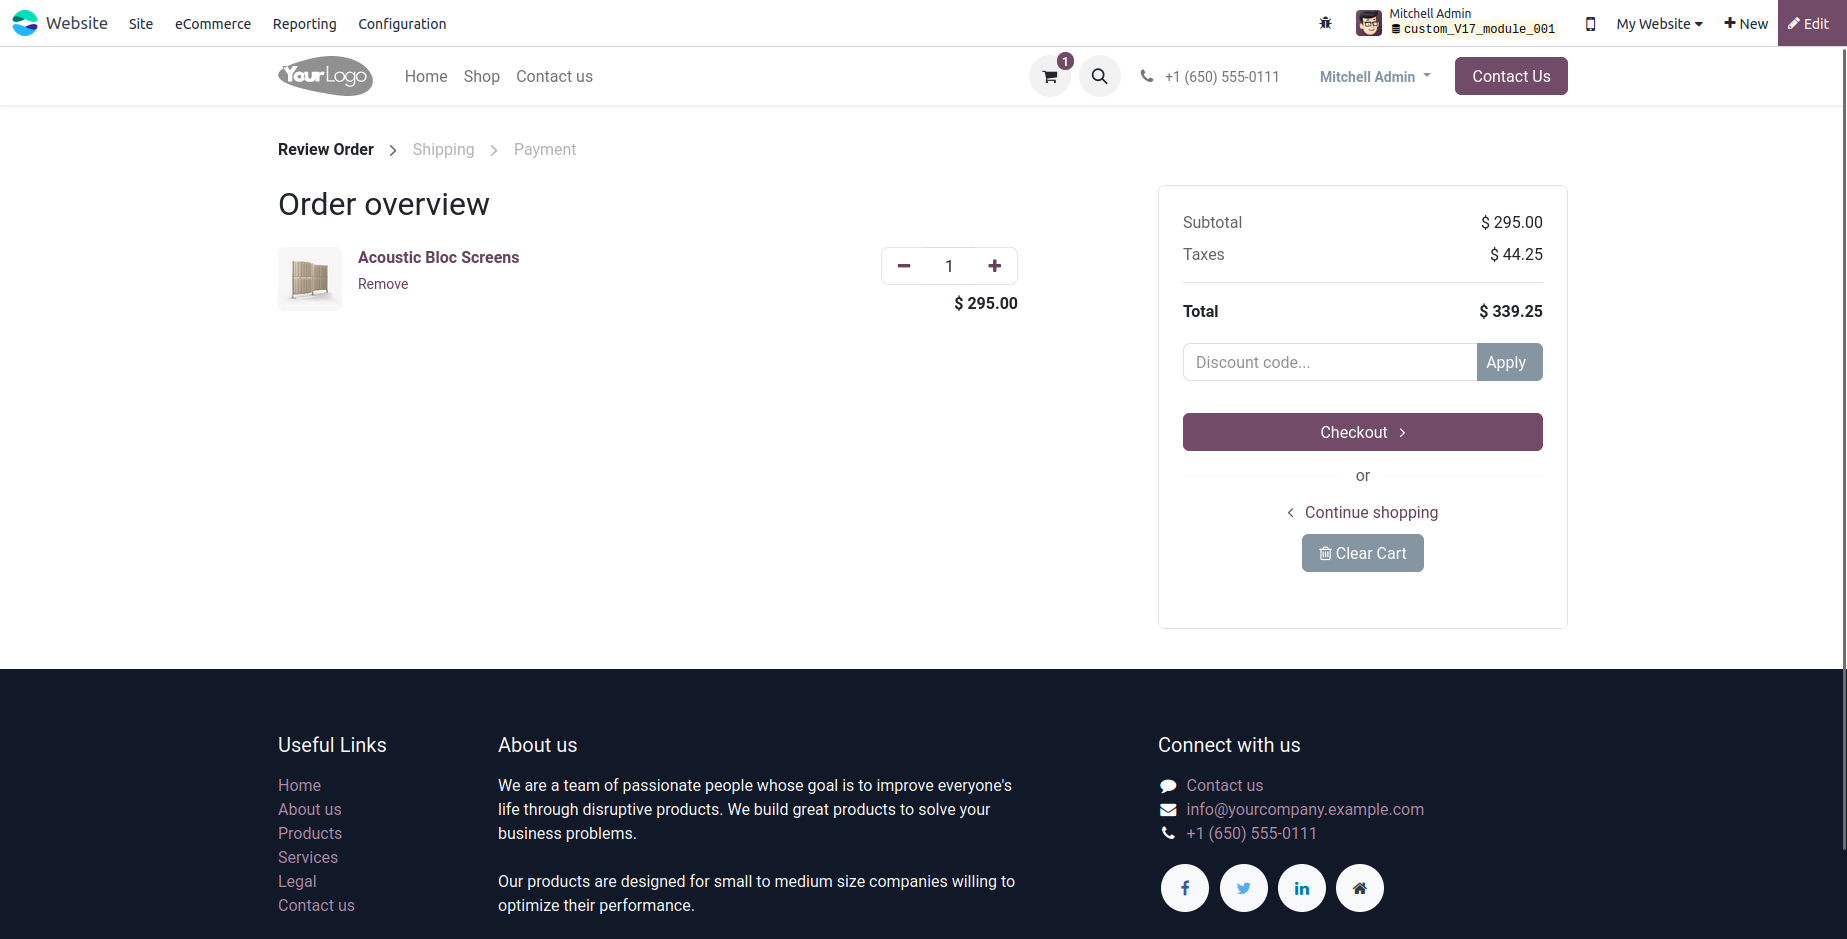This screenshot has height=939, width=1847.
Task: Click the YourLogo header logo
Action: click(325, 76)
